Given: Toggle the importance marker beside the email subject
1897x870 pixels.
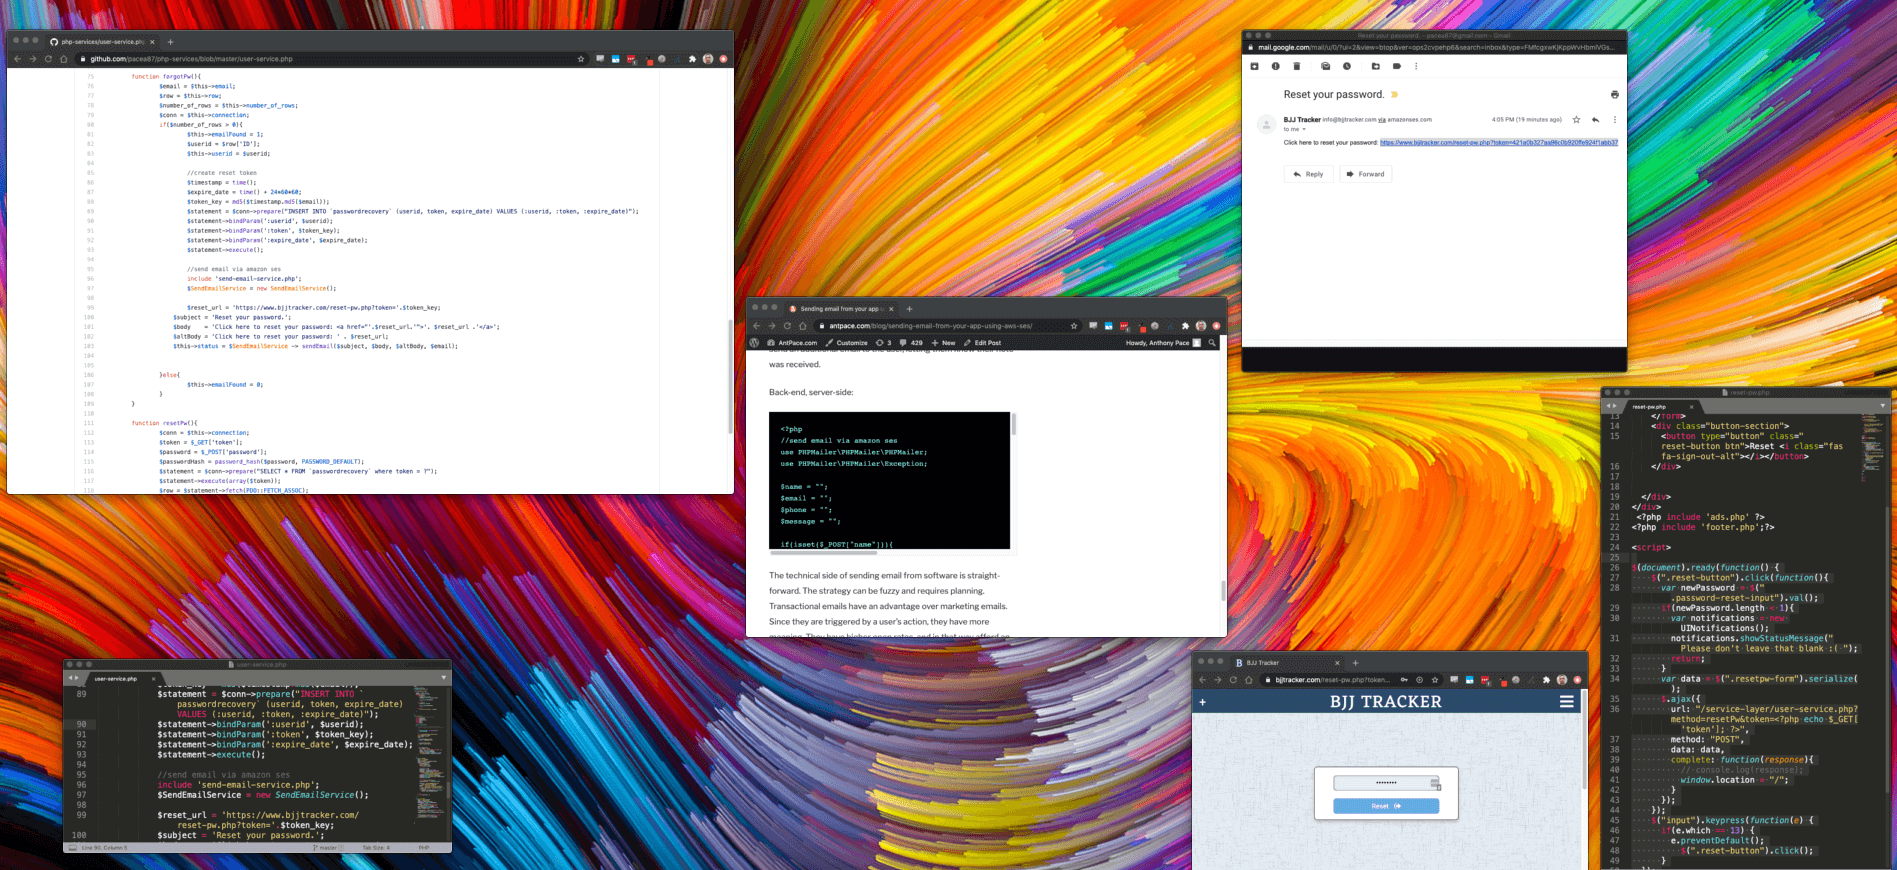Looking at the screenshot, I should 1394,94.
